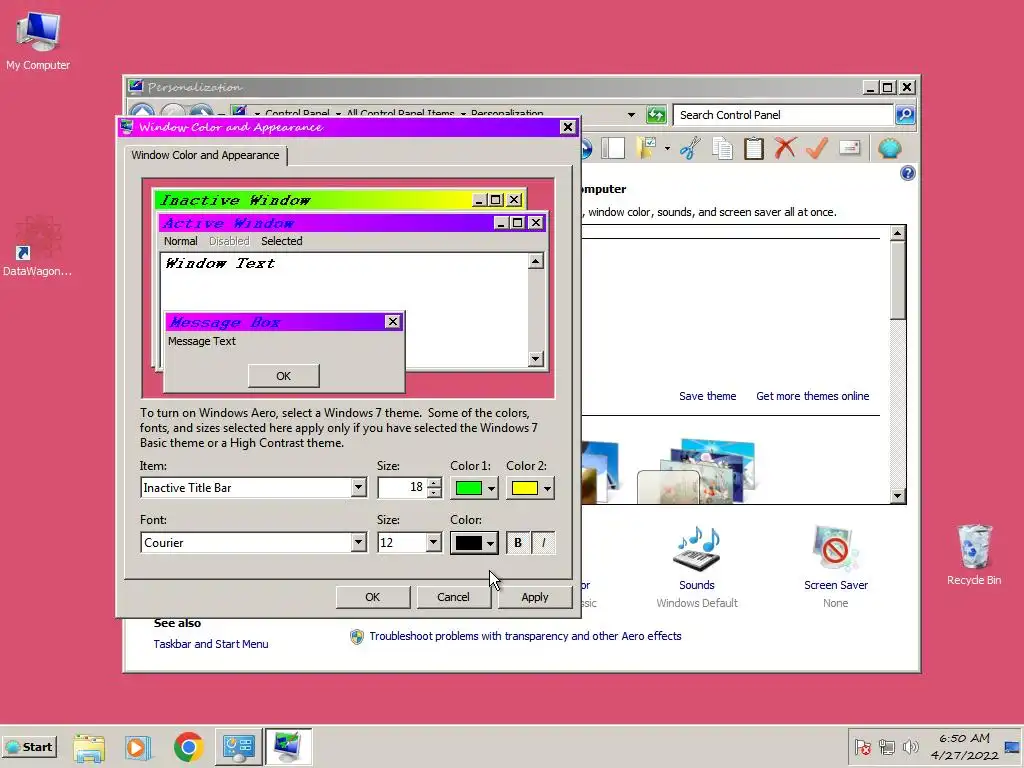Open the black font Color swatch picker
The width and height of the screenshot is (1024, 768).
point(473,543)
